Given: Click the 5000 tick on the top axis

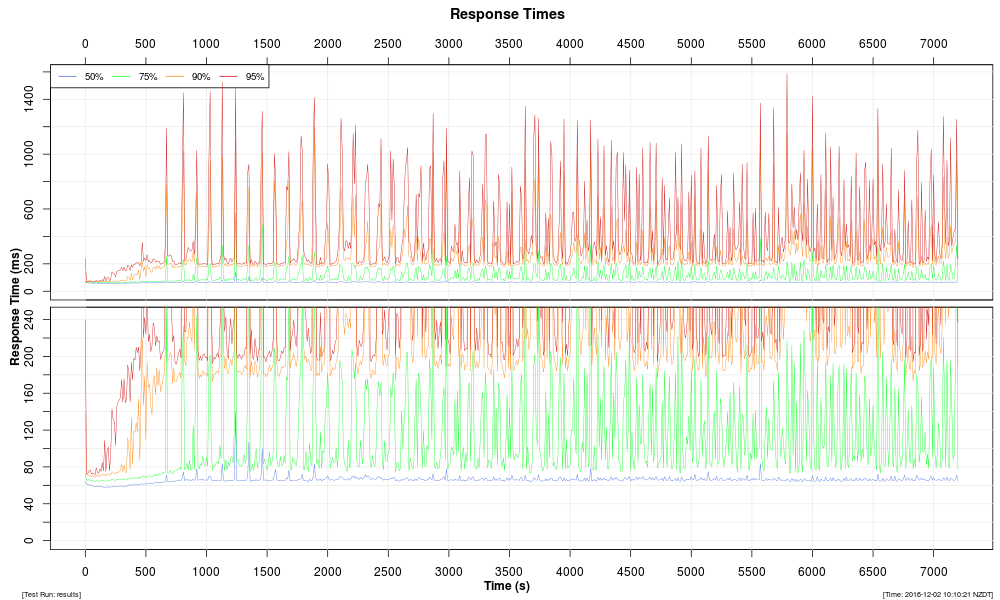Looking at the screenshot, I should point(691,44).
